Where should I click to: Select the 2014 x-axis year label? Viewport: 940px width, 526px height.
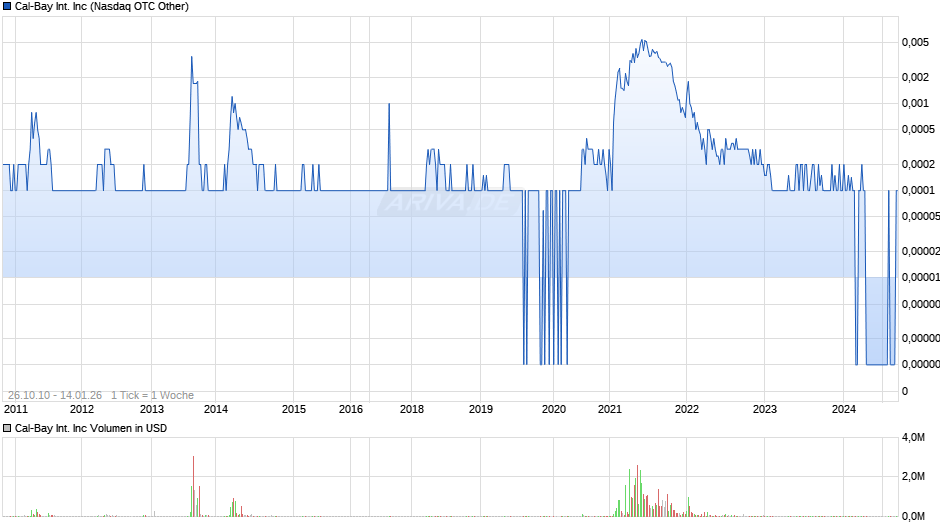216,409
